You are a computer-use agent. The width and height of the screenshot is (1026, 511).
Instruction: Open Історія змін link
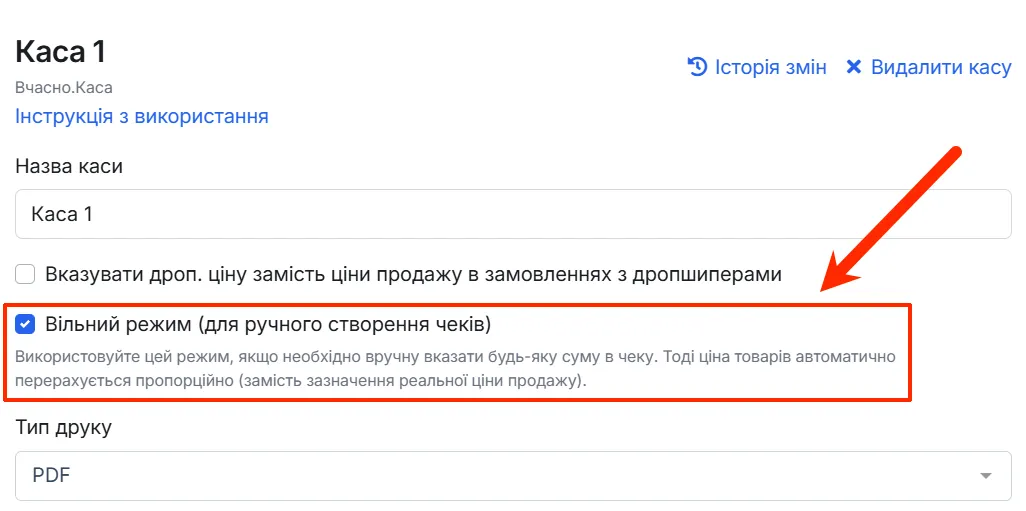[x=770, y=67]
